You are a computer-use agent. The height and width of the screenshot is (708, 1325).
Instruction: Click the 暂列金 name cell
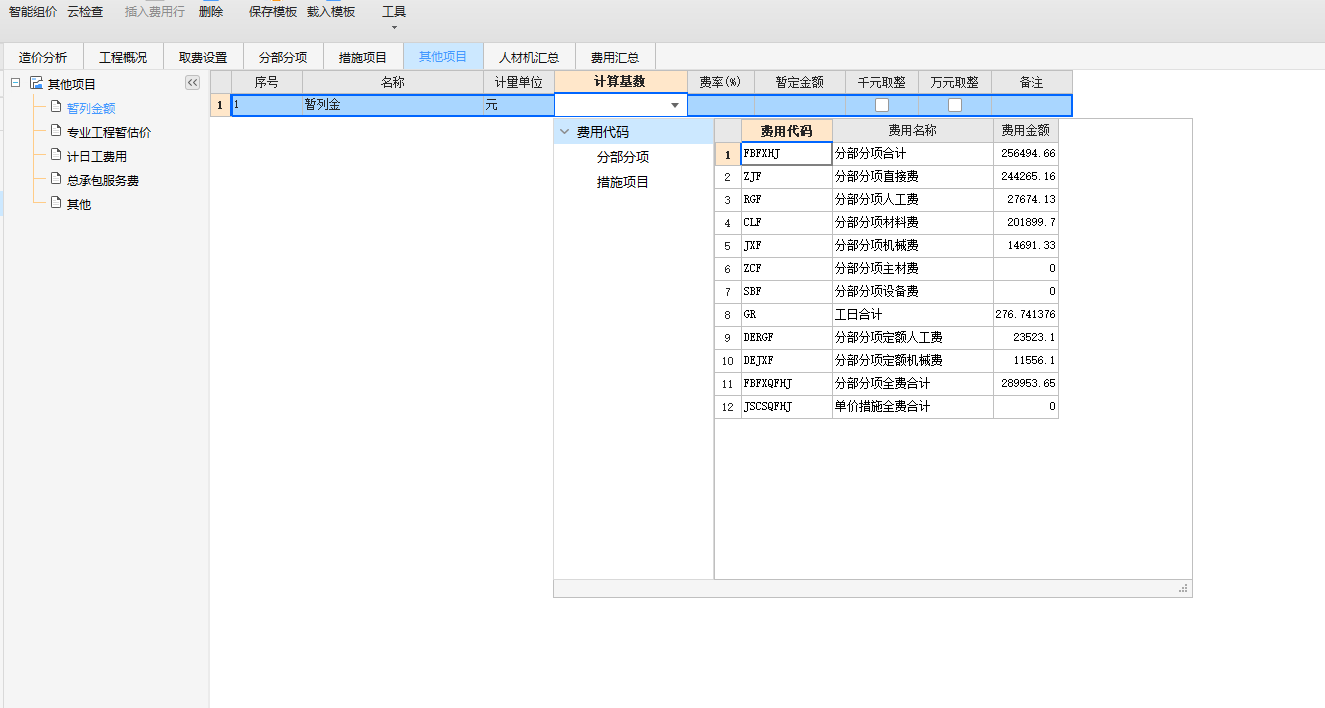[392, 105]
